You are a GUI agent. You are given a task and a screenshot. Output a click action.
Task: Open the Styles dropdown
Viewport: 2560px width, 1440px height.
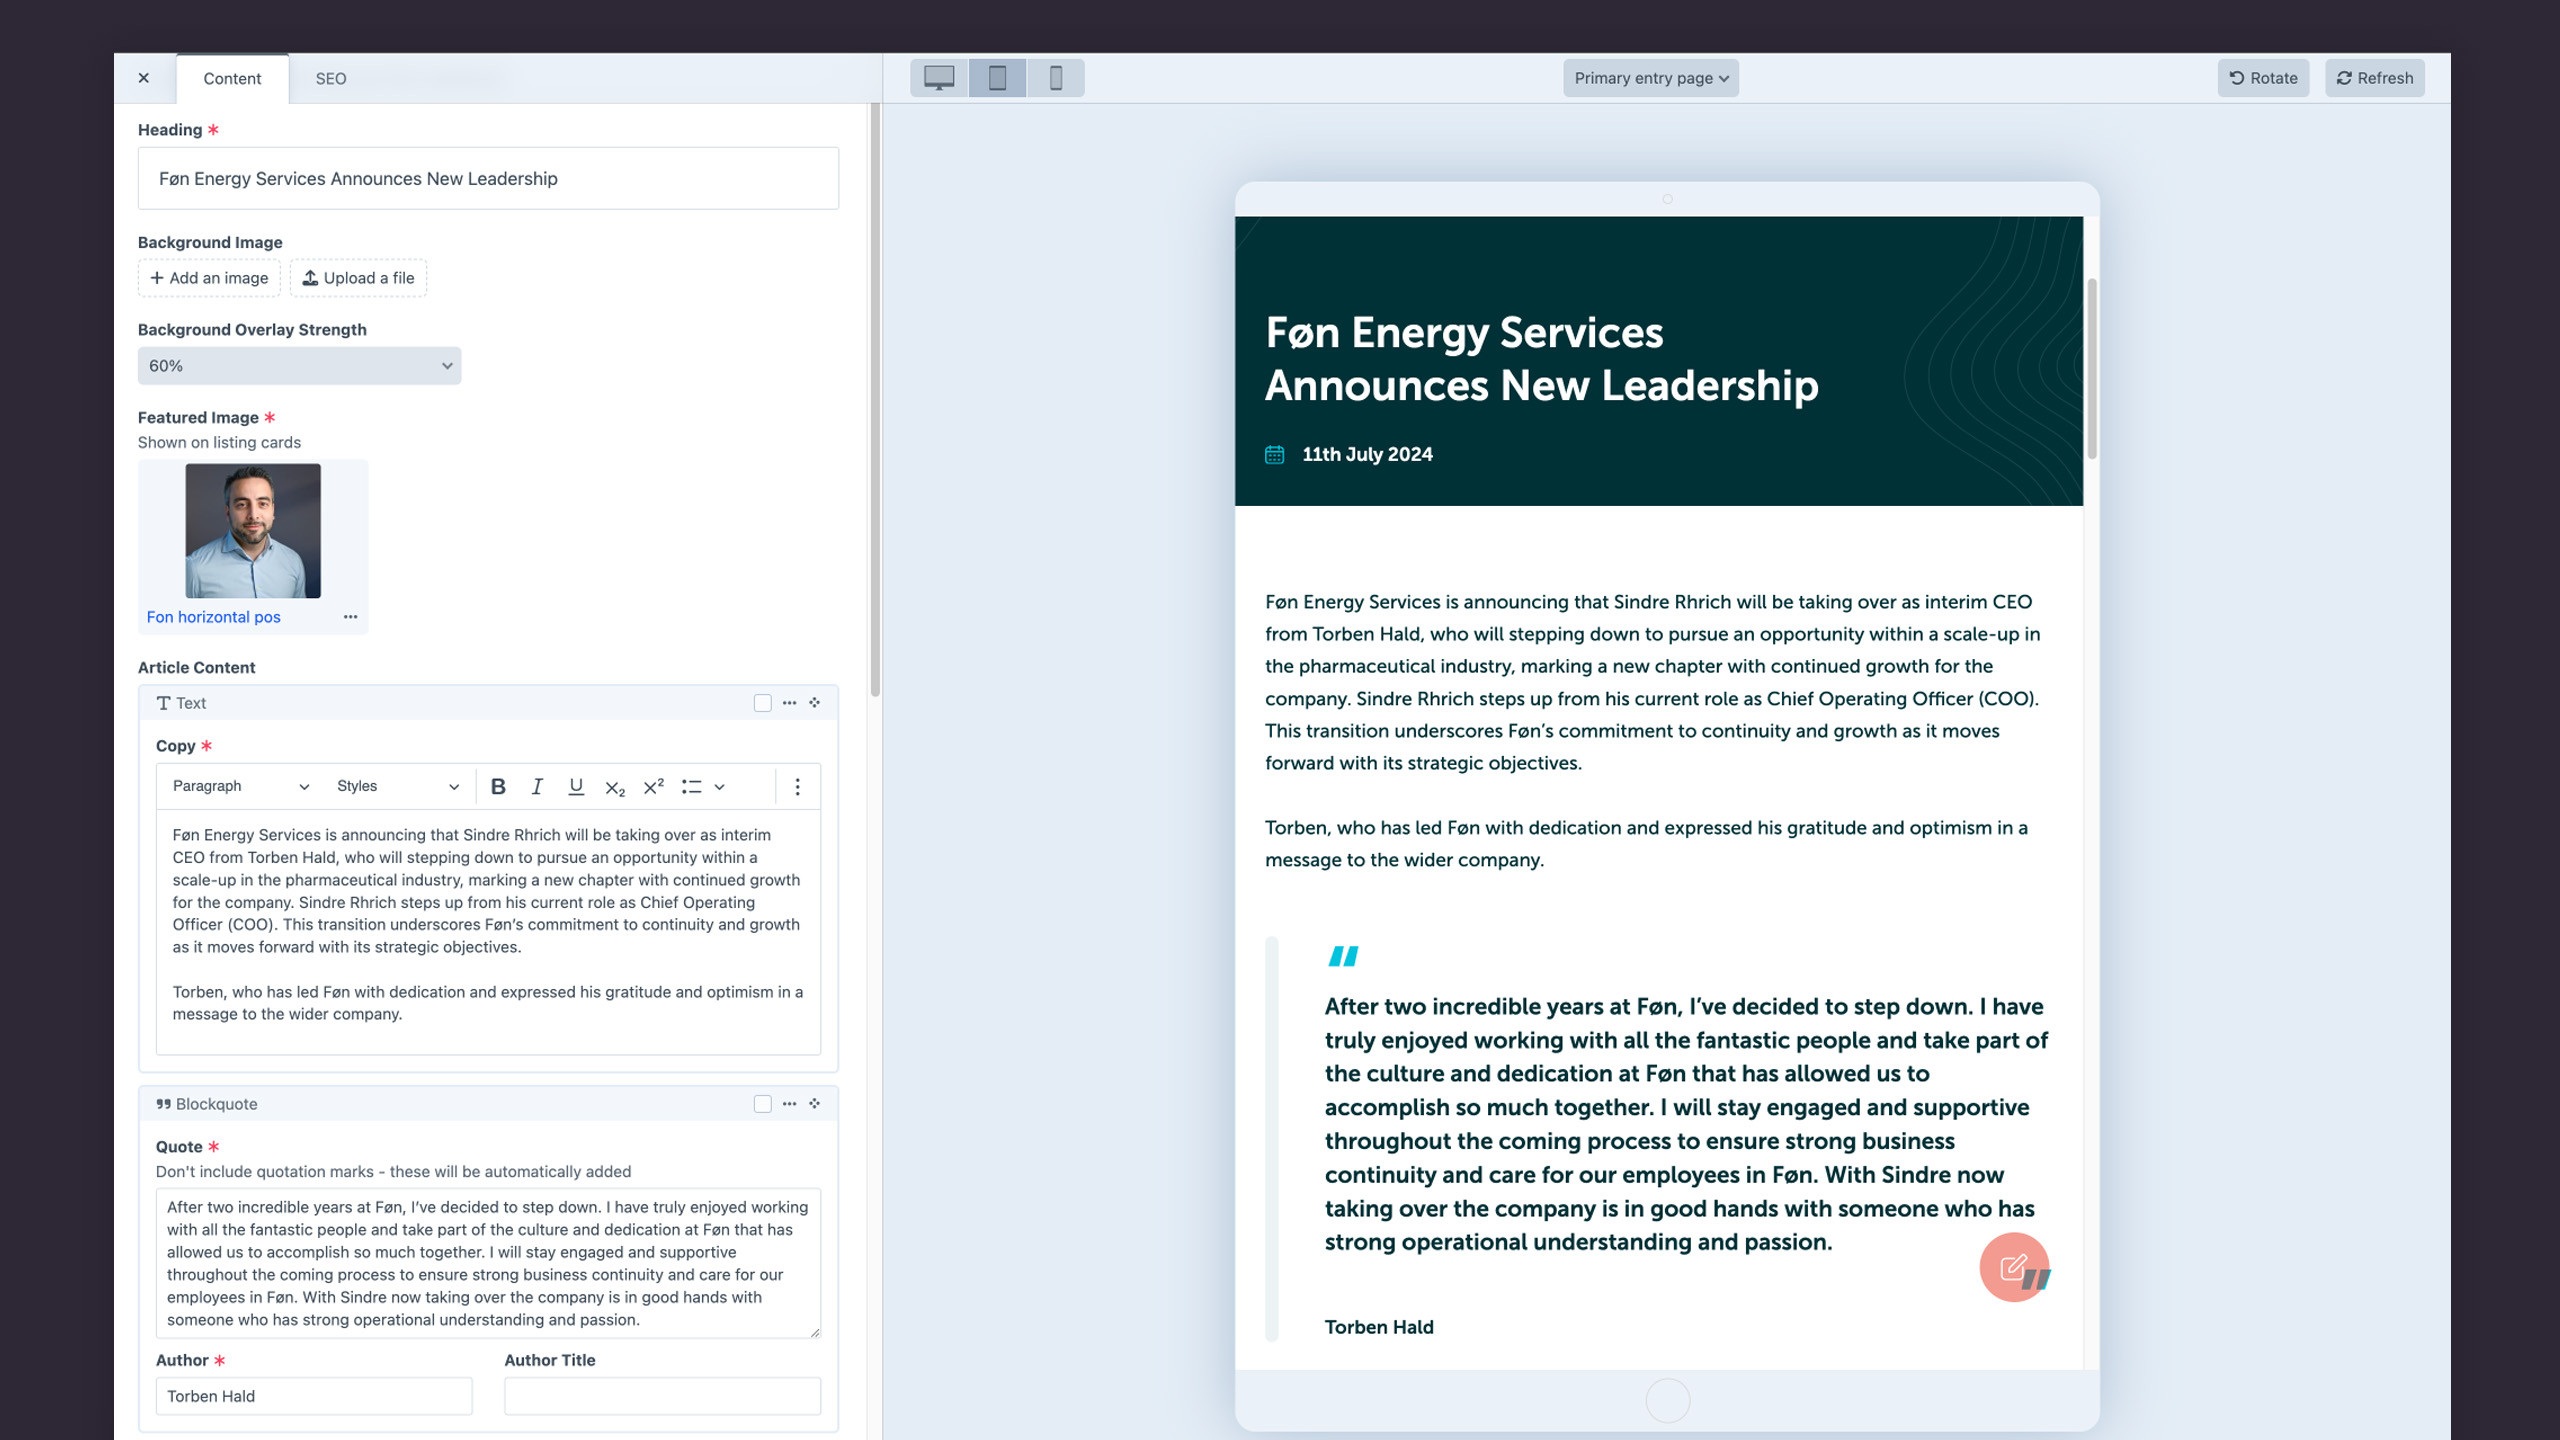[397, 786]
